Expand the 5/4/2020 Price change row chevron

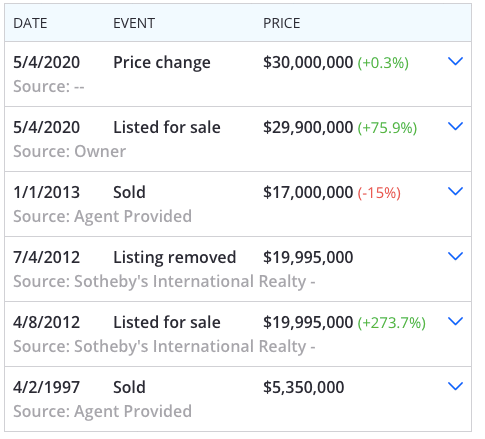tap(455, 61)
